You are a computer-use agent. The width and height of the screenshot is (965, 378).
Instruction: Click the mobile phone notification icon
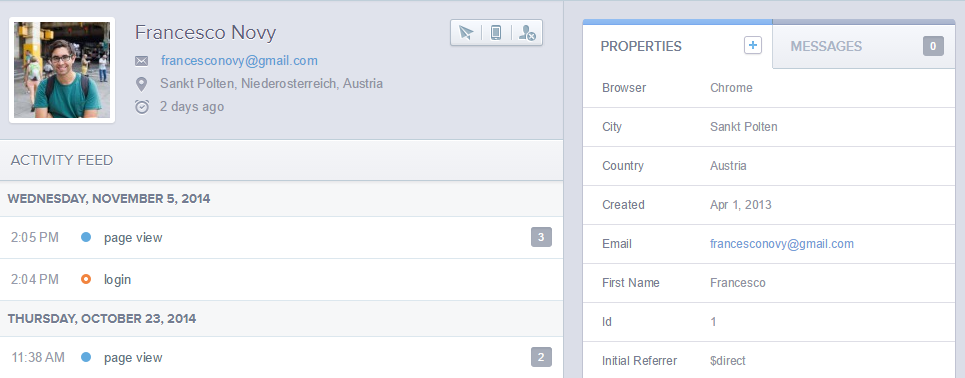496,33
